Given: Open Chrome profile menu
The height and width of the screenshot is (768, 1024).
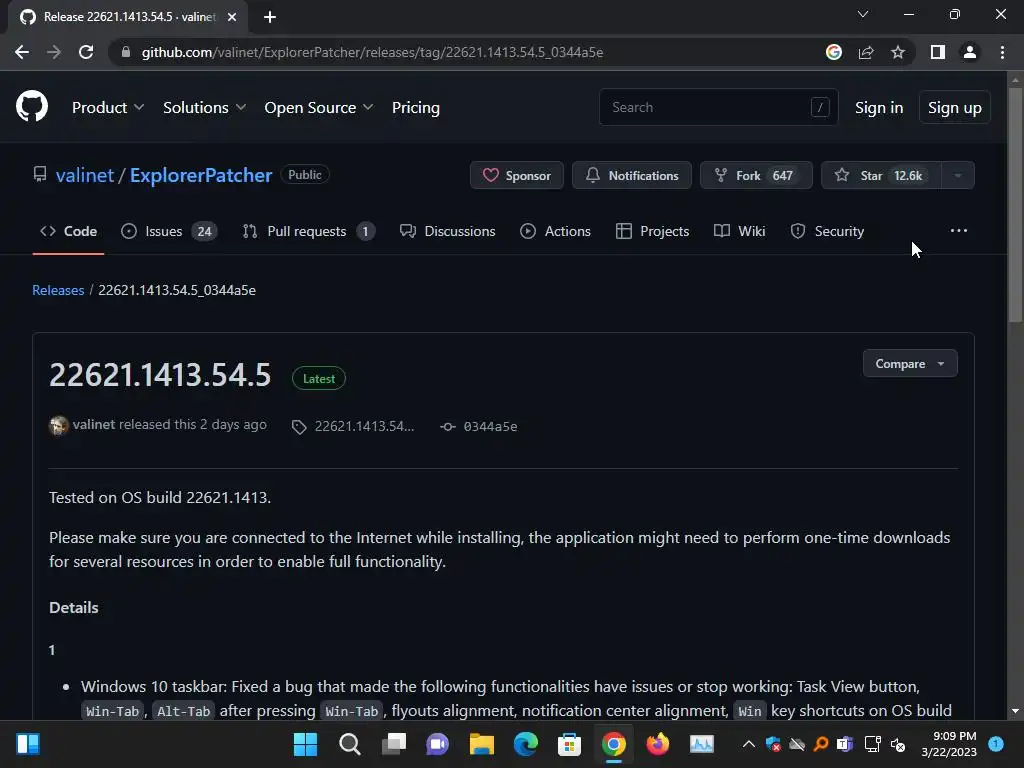Looking at the screenshot, I should coord(970,52).
